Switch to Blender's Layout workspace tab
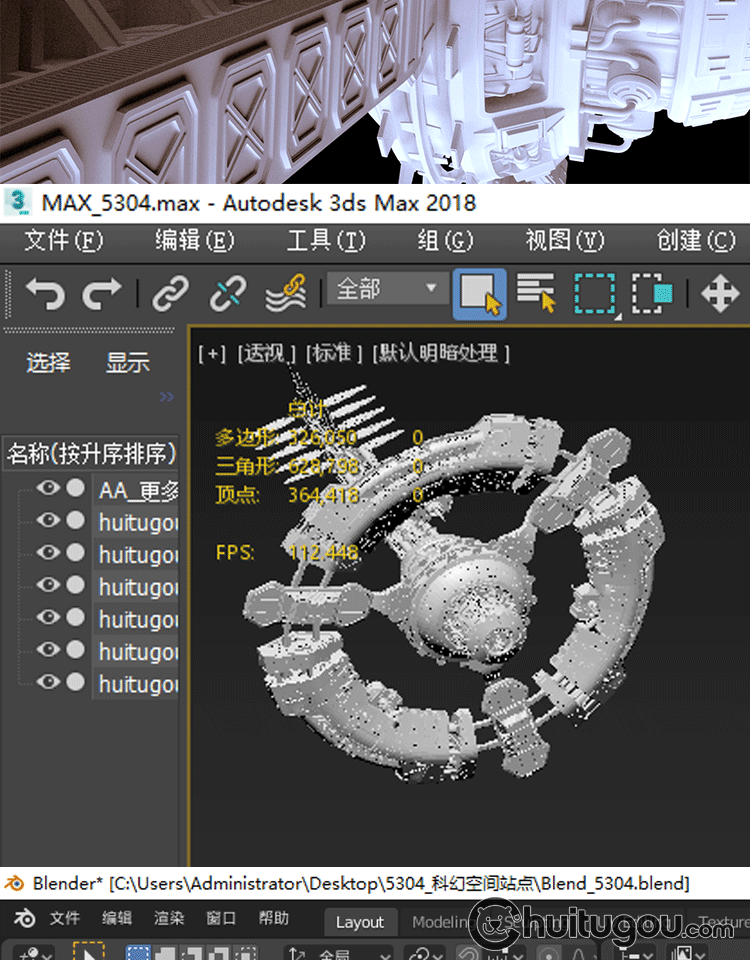Image resolution: width=750 pixels, height=960 pixels. click(x=359, y=922)
